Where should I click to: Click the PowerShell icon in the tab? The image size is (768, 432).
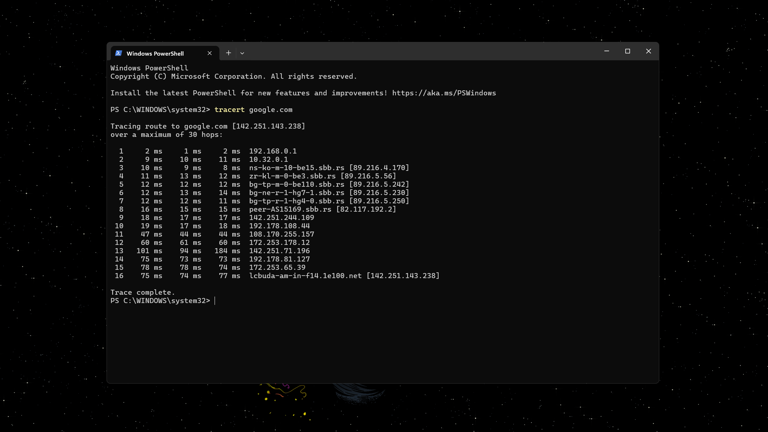(119, 53)
